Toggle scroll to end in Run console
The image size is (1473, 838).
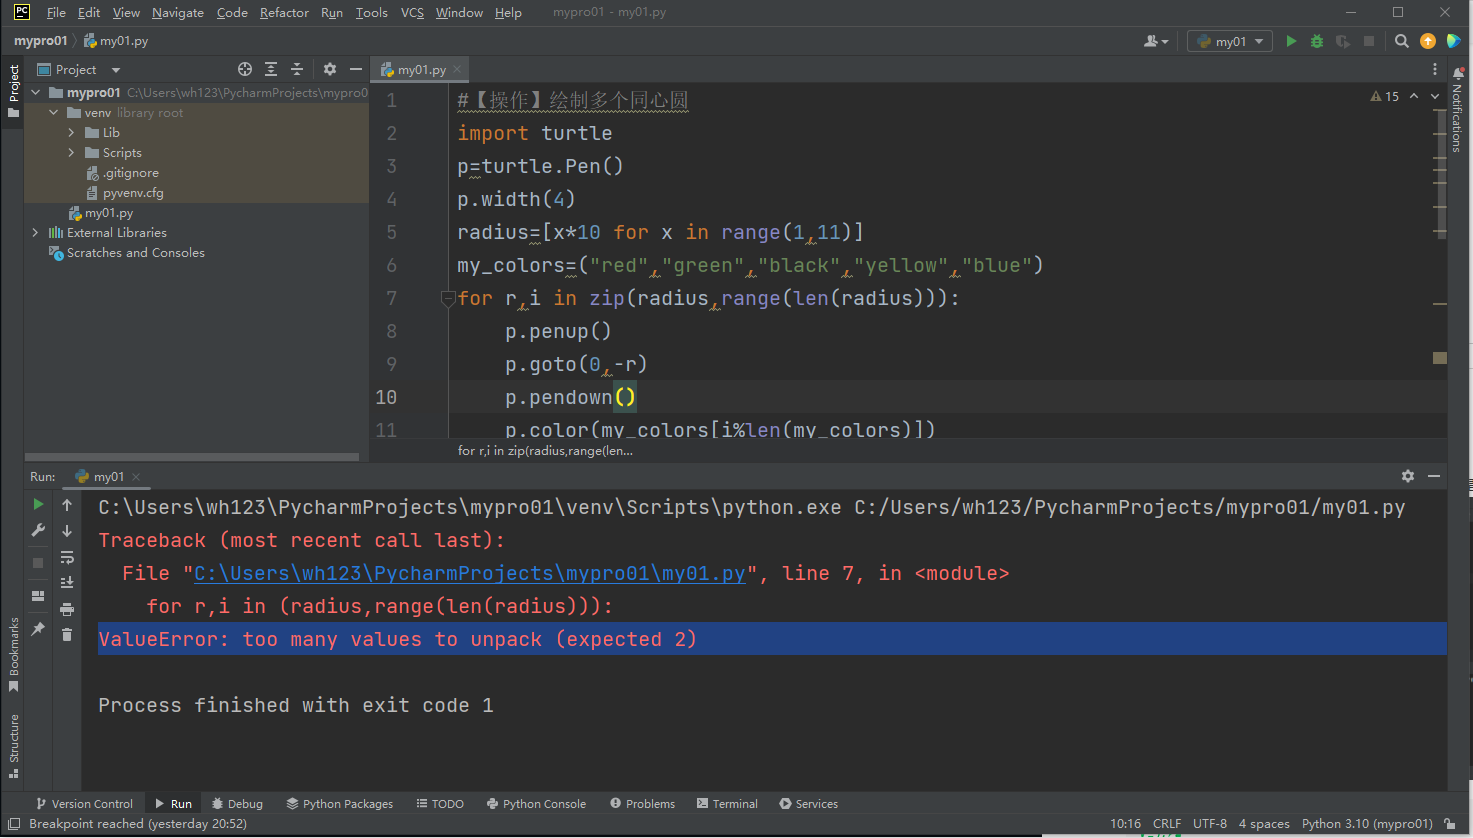tap(67, 583)
